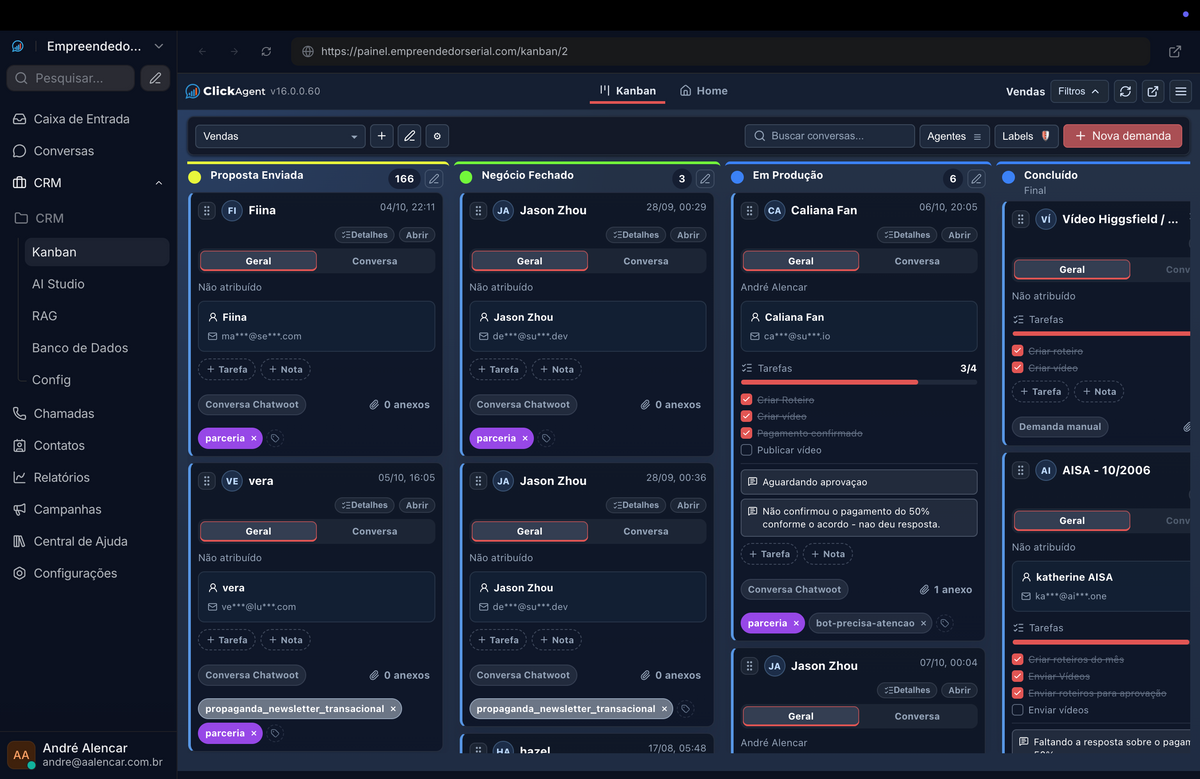Reload the page with the browser refresh icon
Image resolution: width=1200 pixels, height=779 pixels.
click(266, 51)
